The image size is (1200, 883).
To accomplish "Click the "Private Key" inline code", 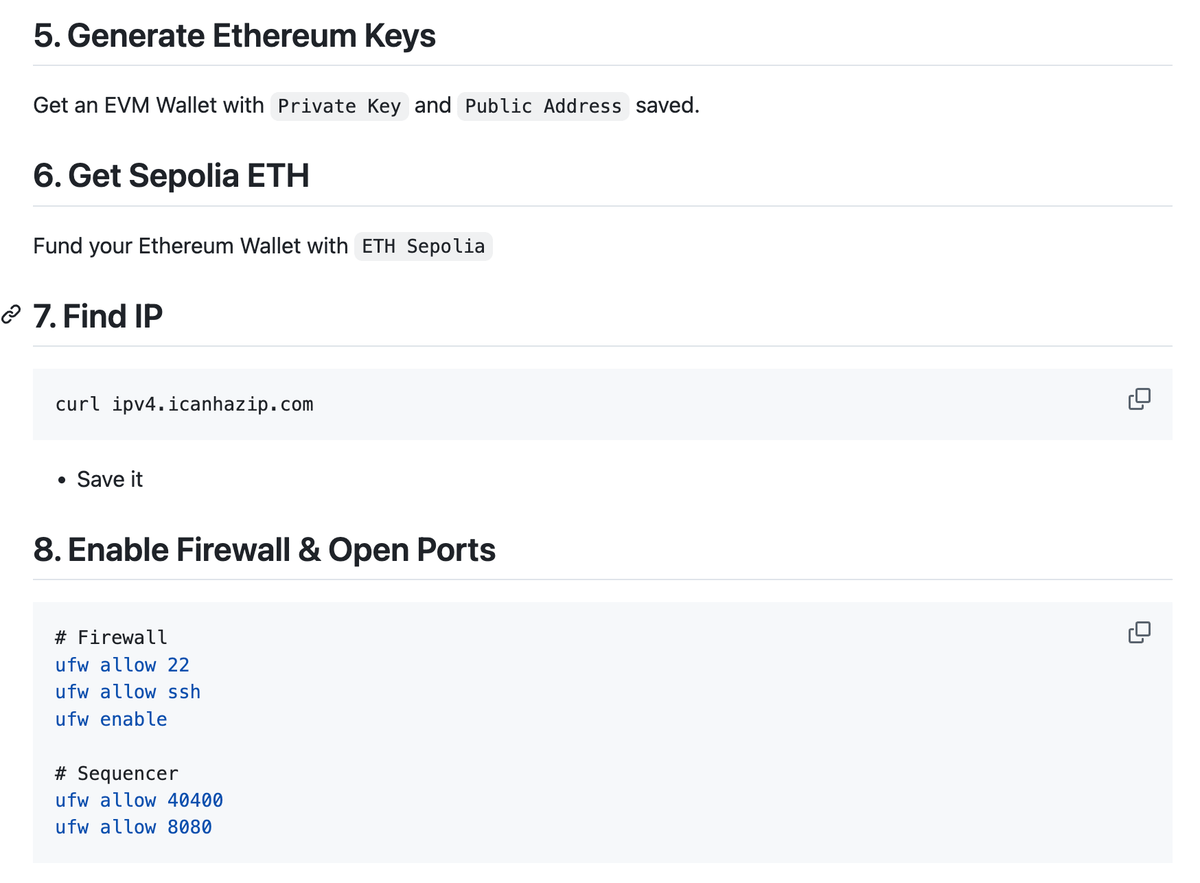I will click(339, 106).
